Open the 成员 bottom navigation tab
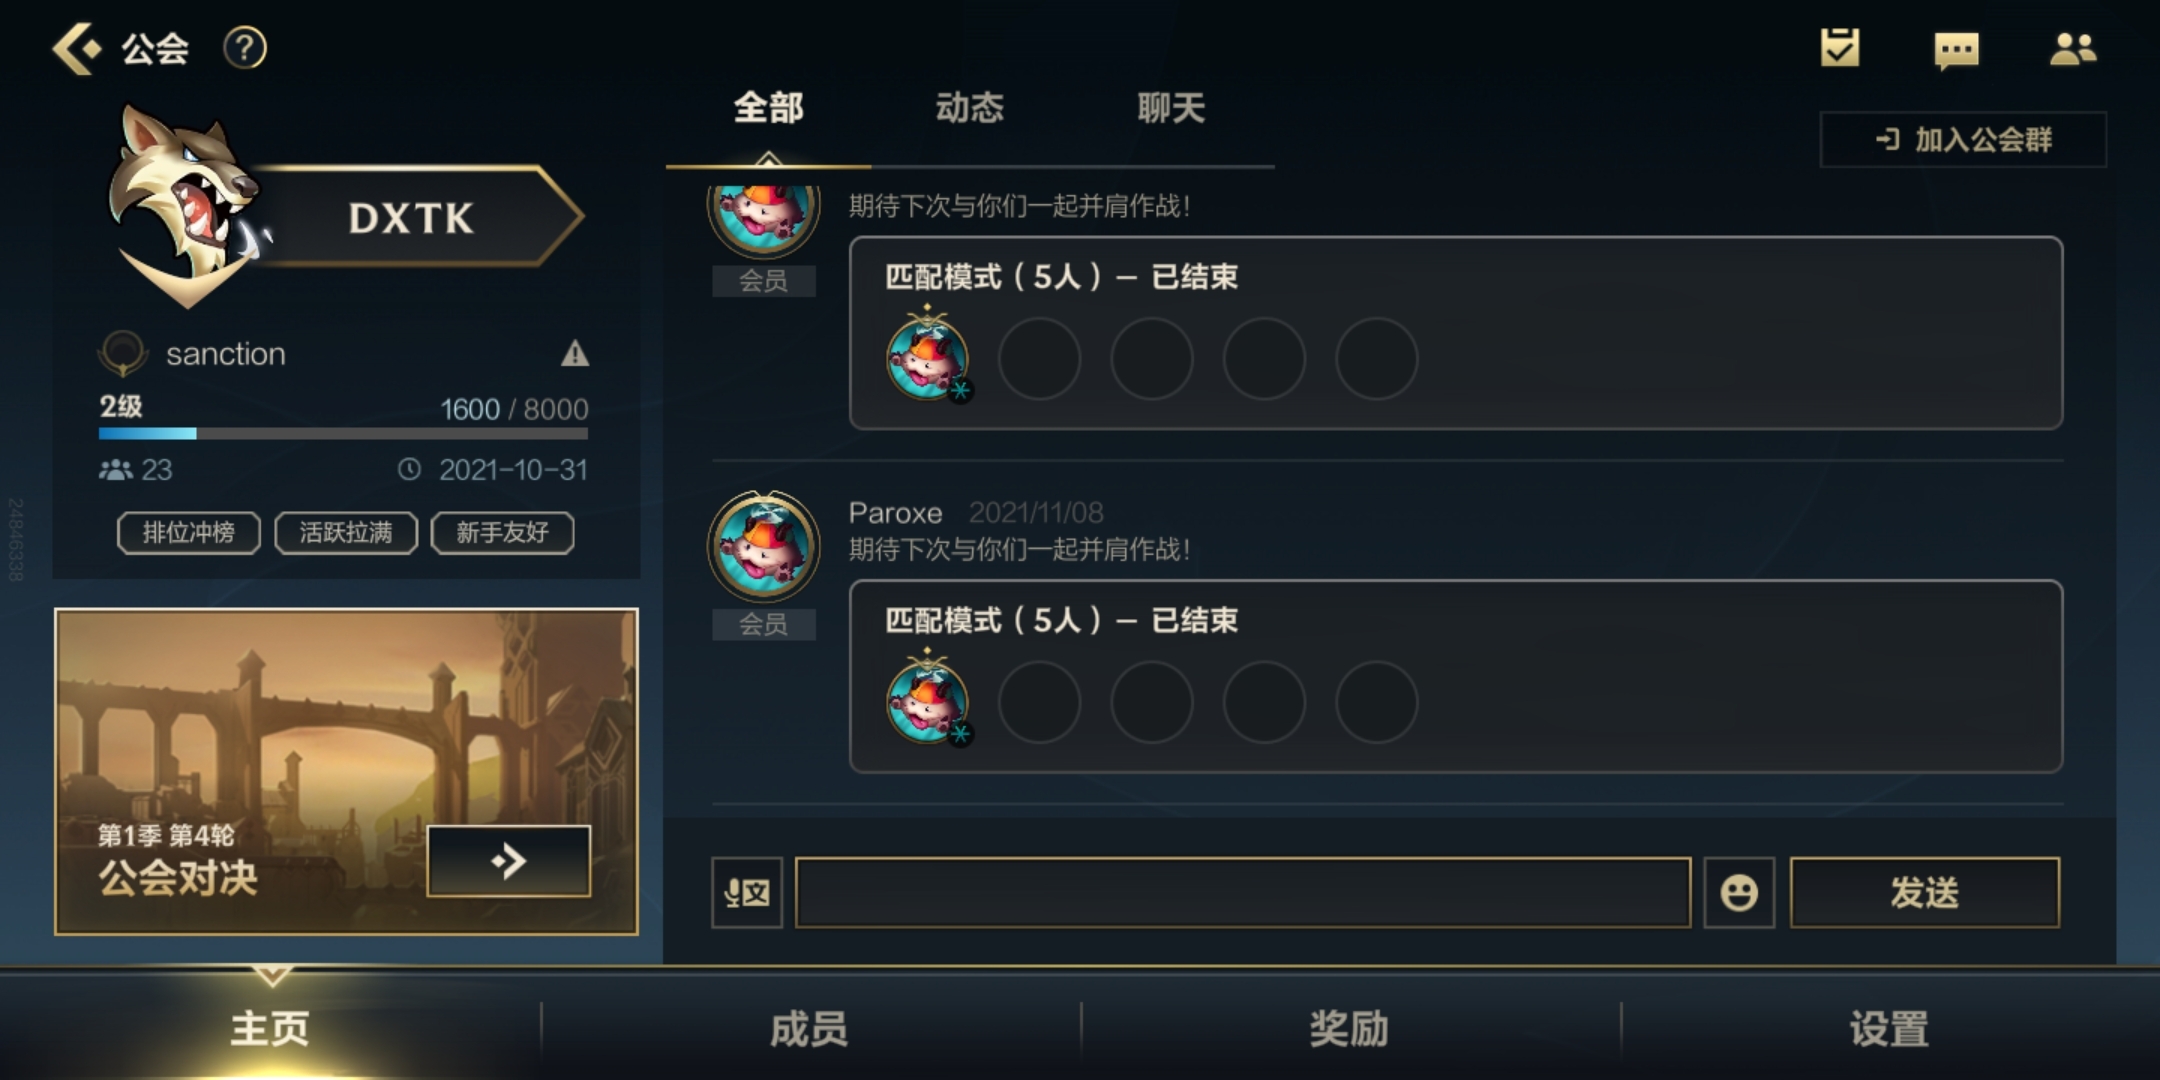The image size is (2160, 1080). [809, 1029]
